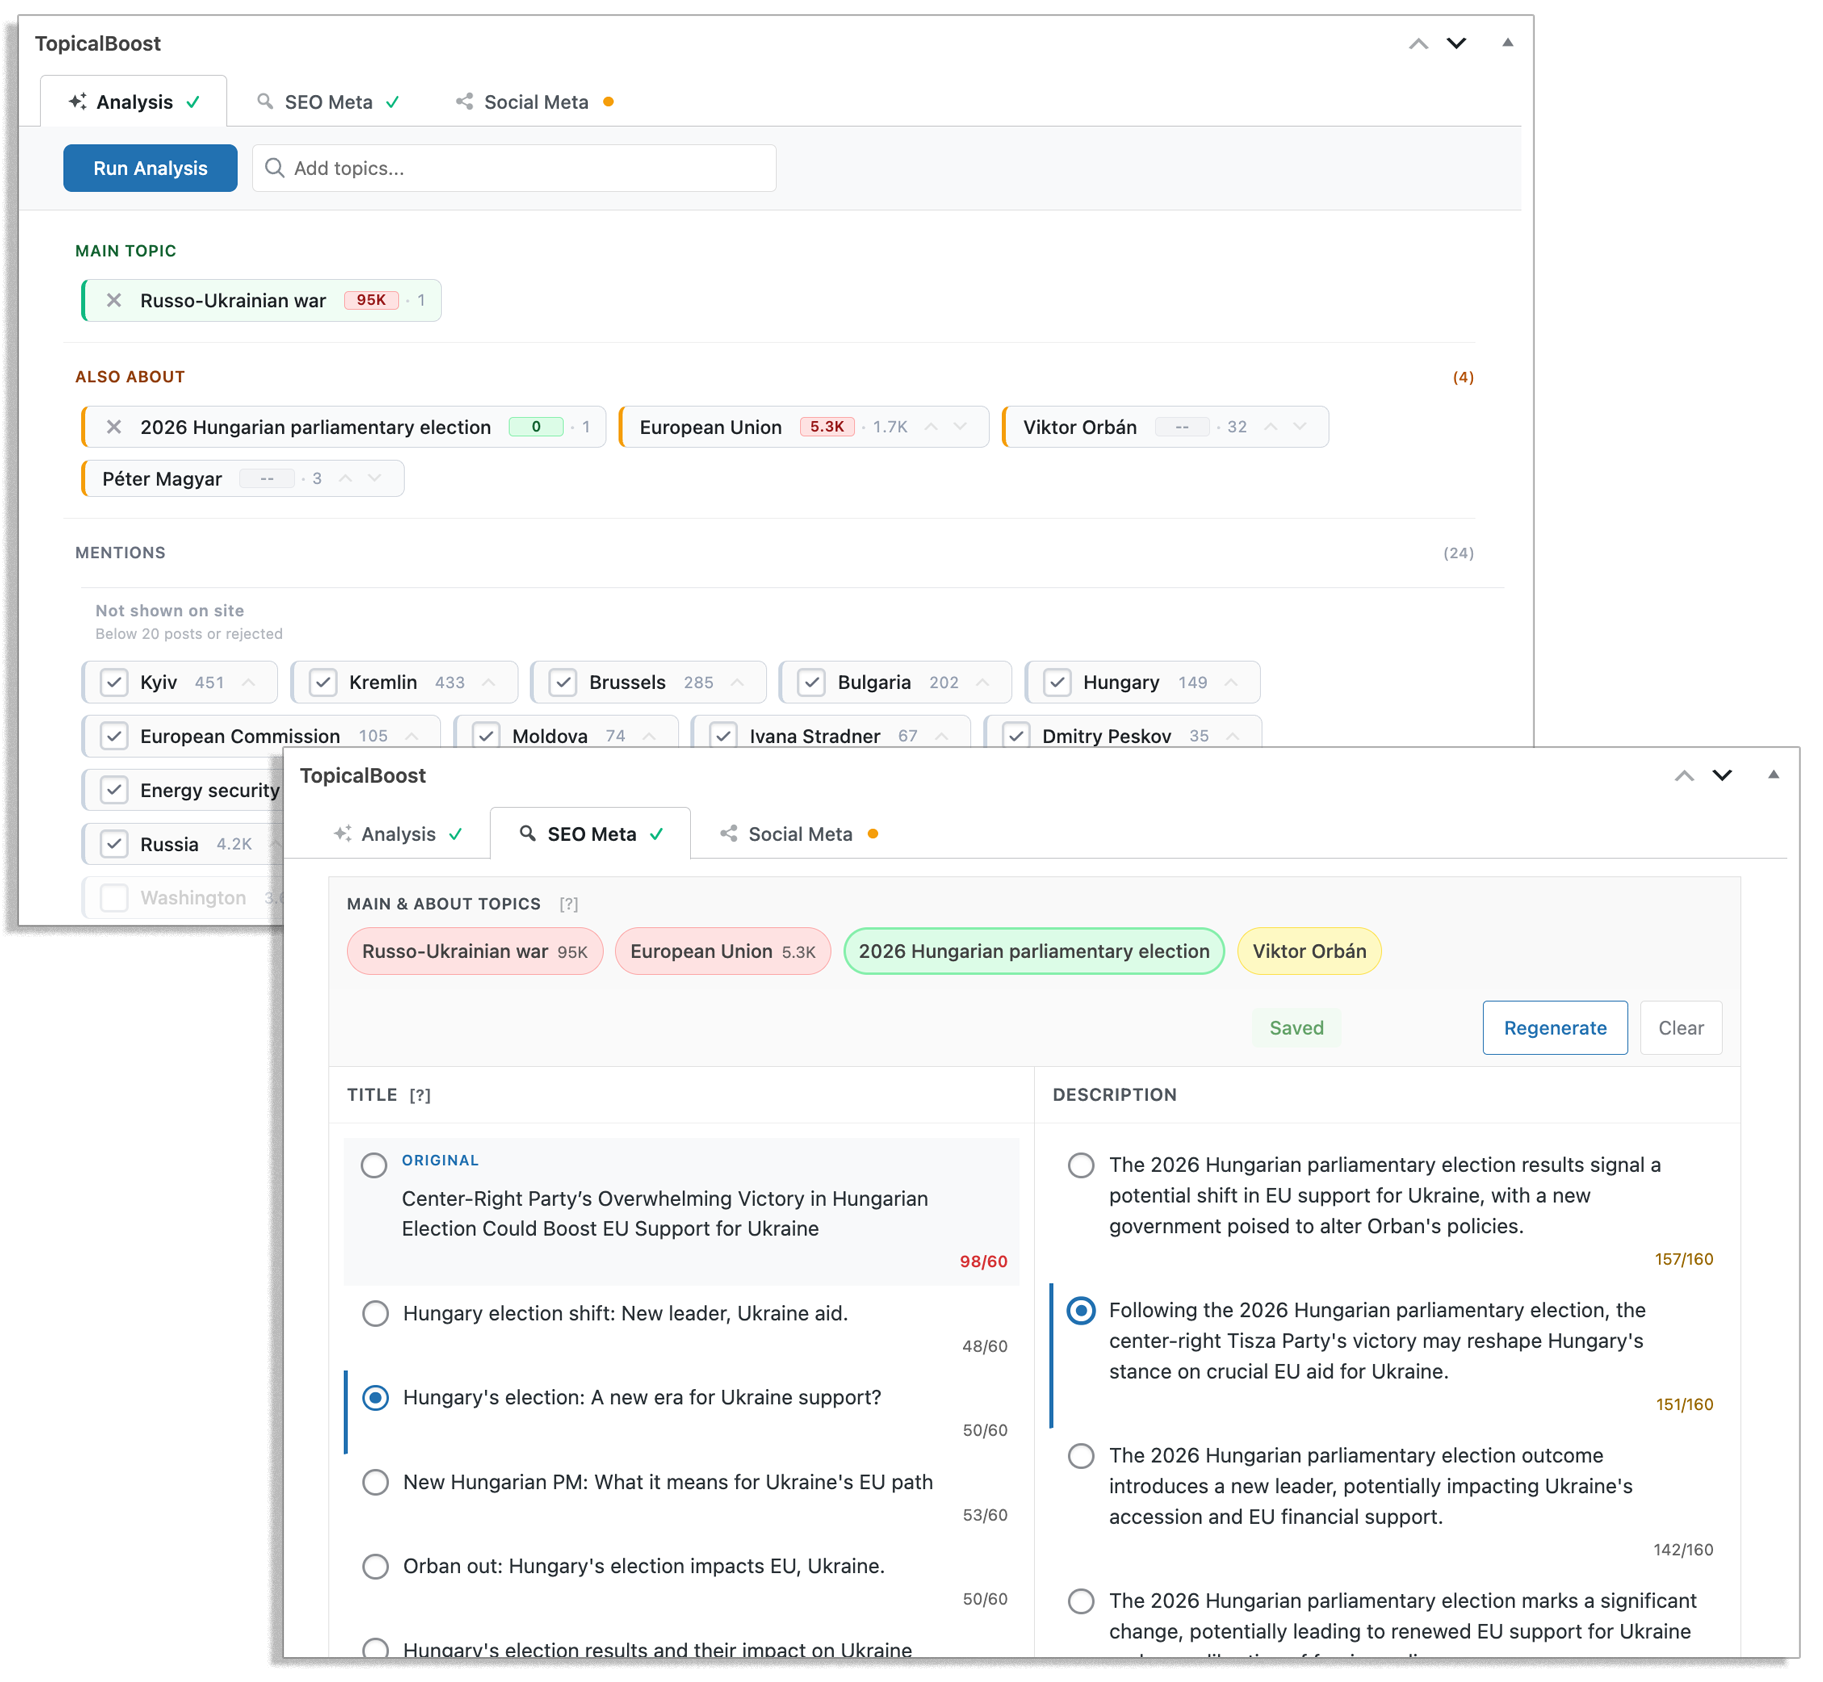Move European Union topic up
Screen dimensions: 1823x1682
click(931, 427)
